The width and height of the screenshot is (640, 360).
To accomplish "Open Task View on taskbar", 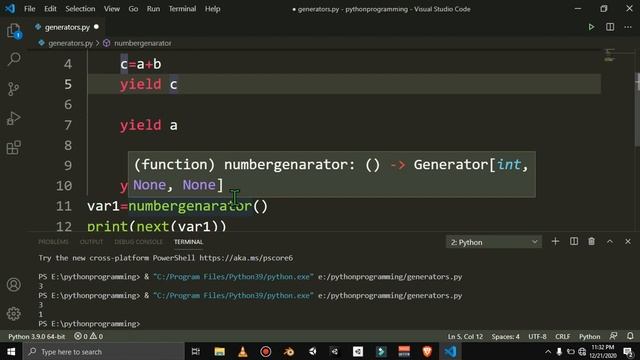I will (x=196, y=351).
